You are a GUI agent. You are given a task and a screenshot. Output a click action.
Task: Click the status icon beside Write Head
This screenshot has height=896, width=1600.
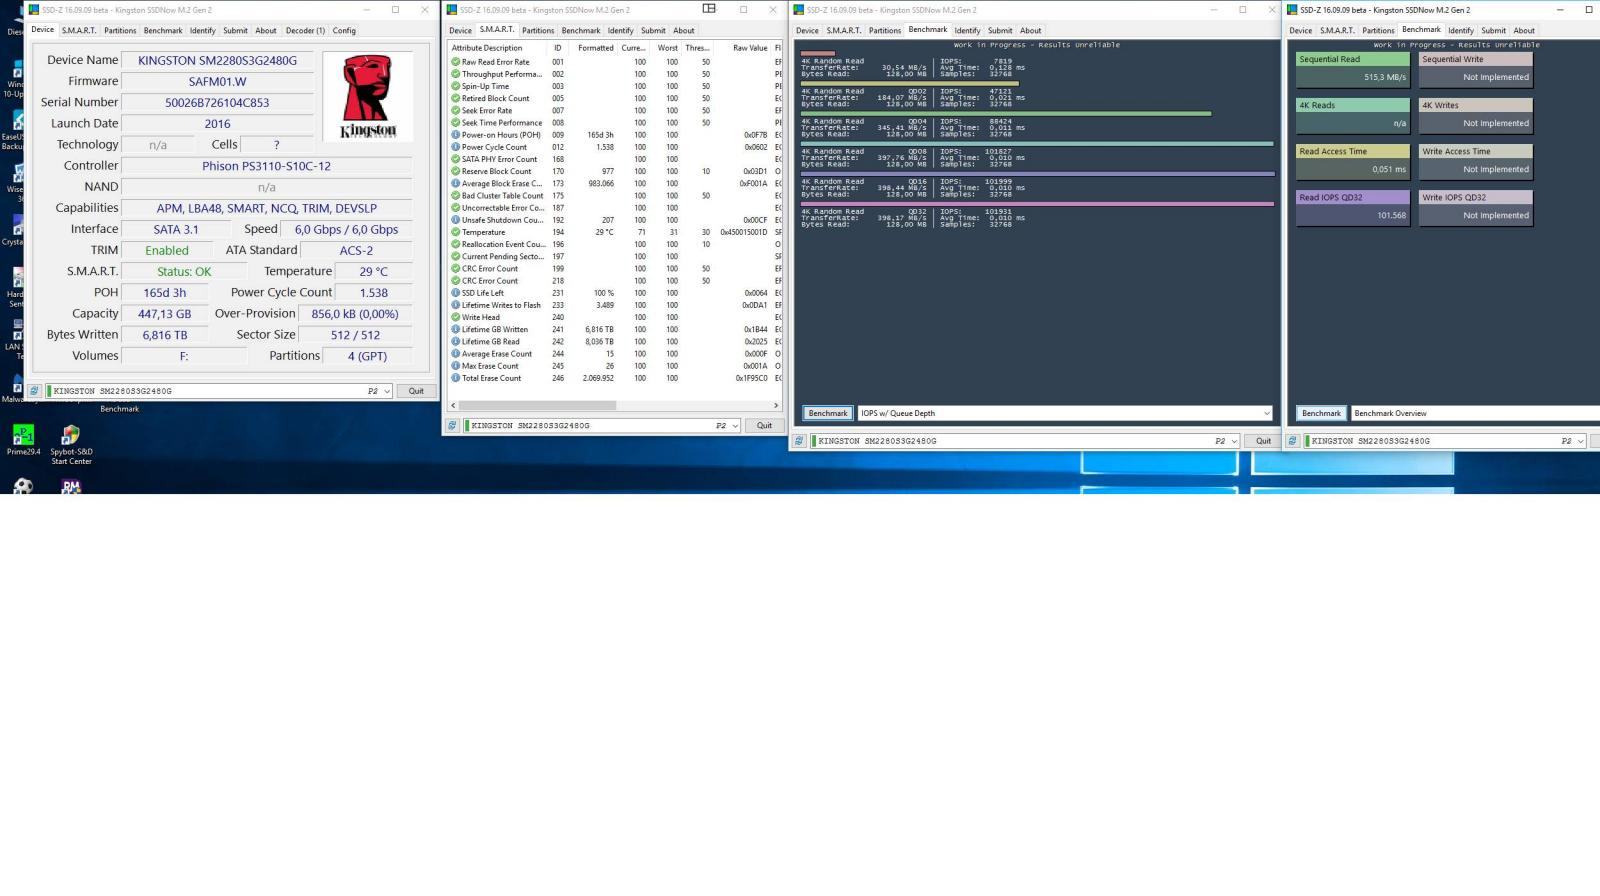pos(456,317)
